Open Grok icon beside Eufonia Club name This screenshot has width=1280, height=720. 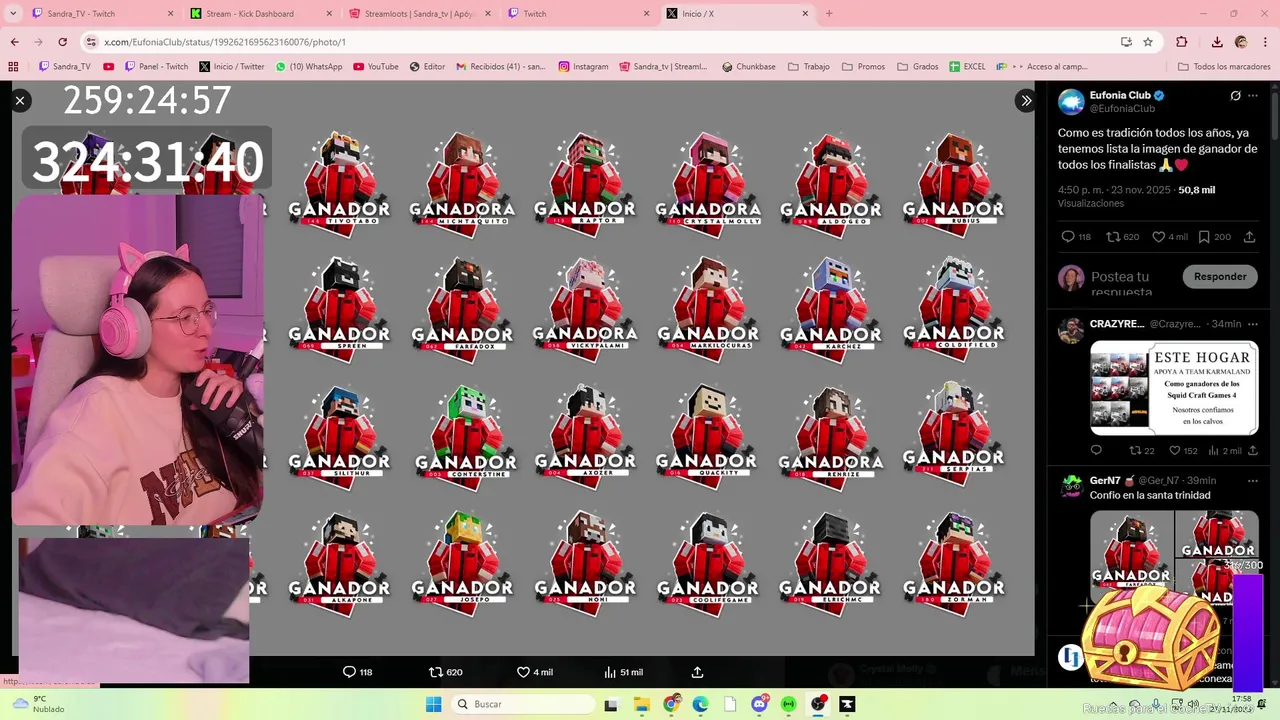click(x=1236, y=96)
